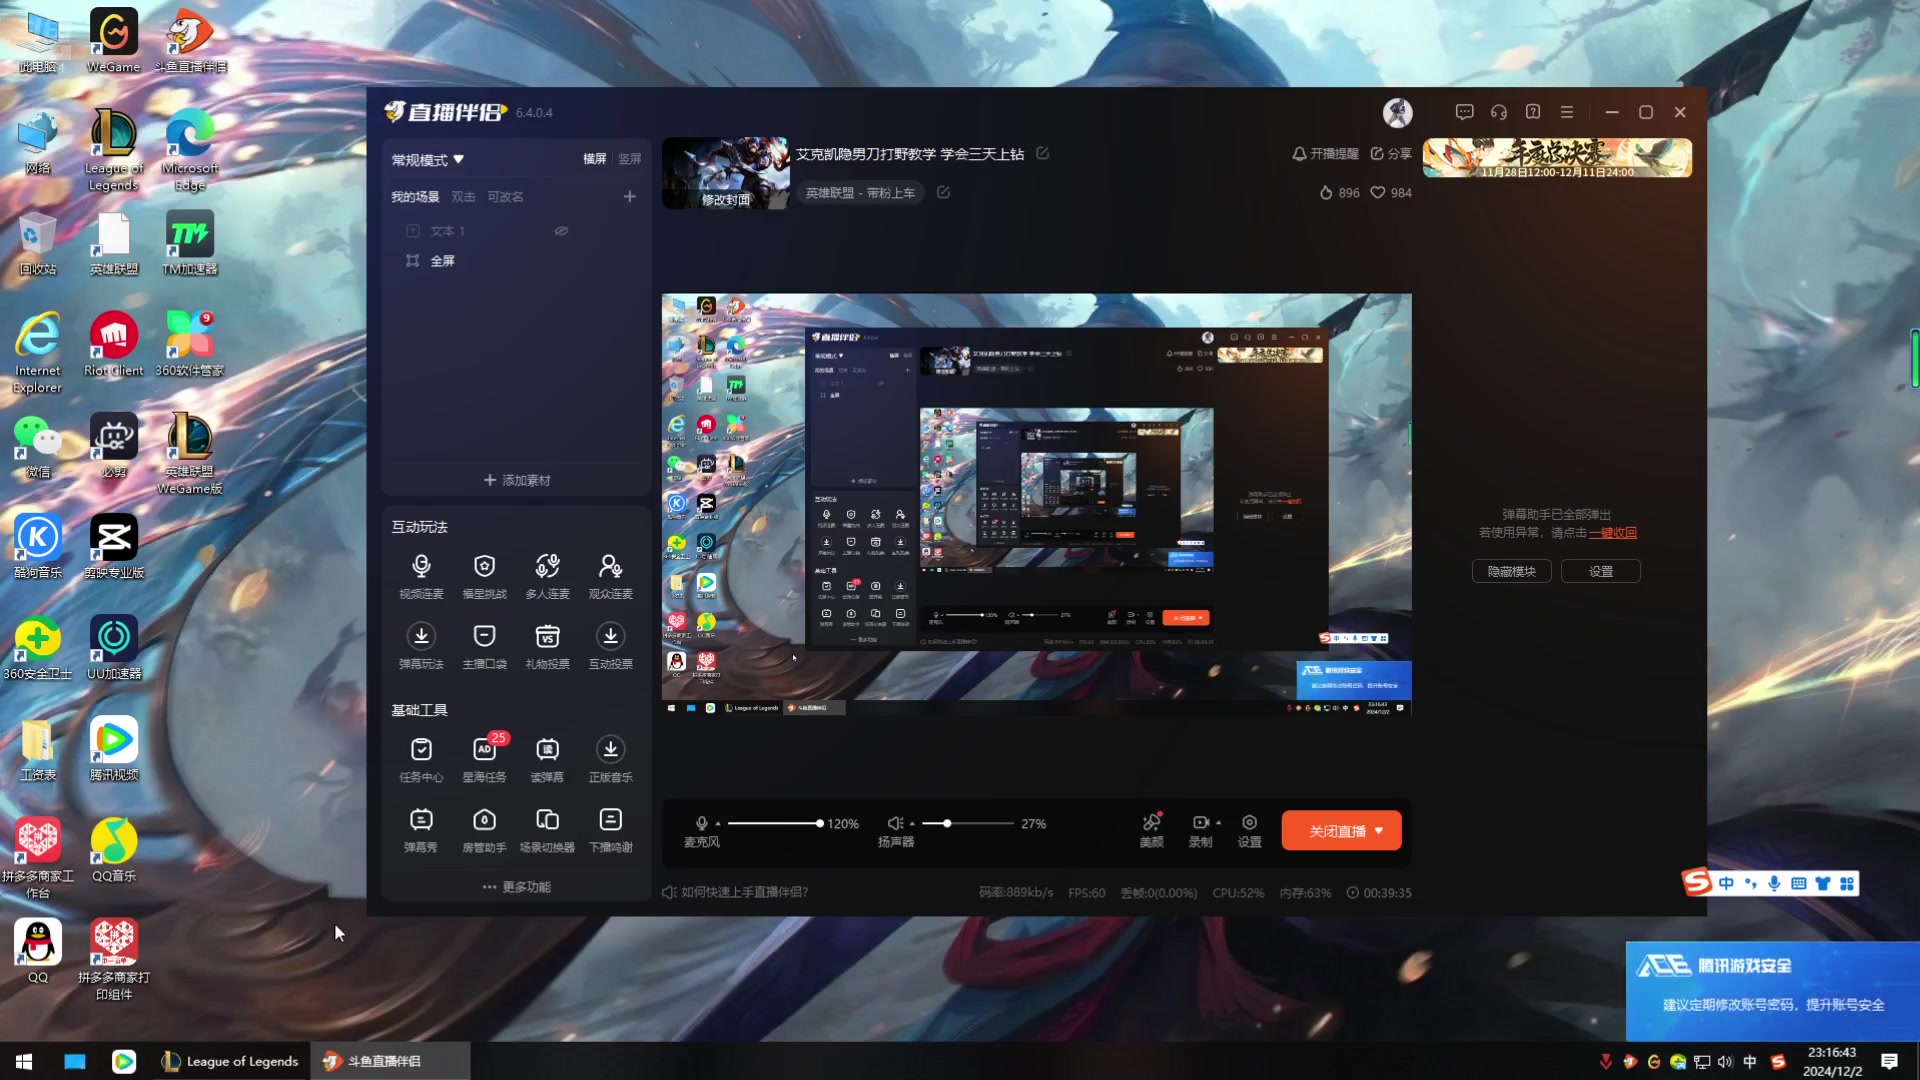Image resolution: width=1920 pixels, height=1080 pixels.
Task: Download the 弹幕玩法 plugin
Action: click(x=421, y=646)
